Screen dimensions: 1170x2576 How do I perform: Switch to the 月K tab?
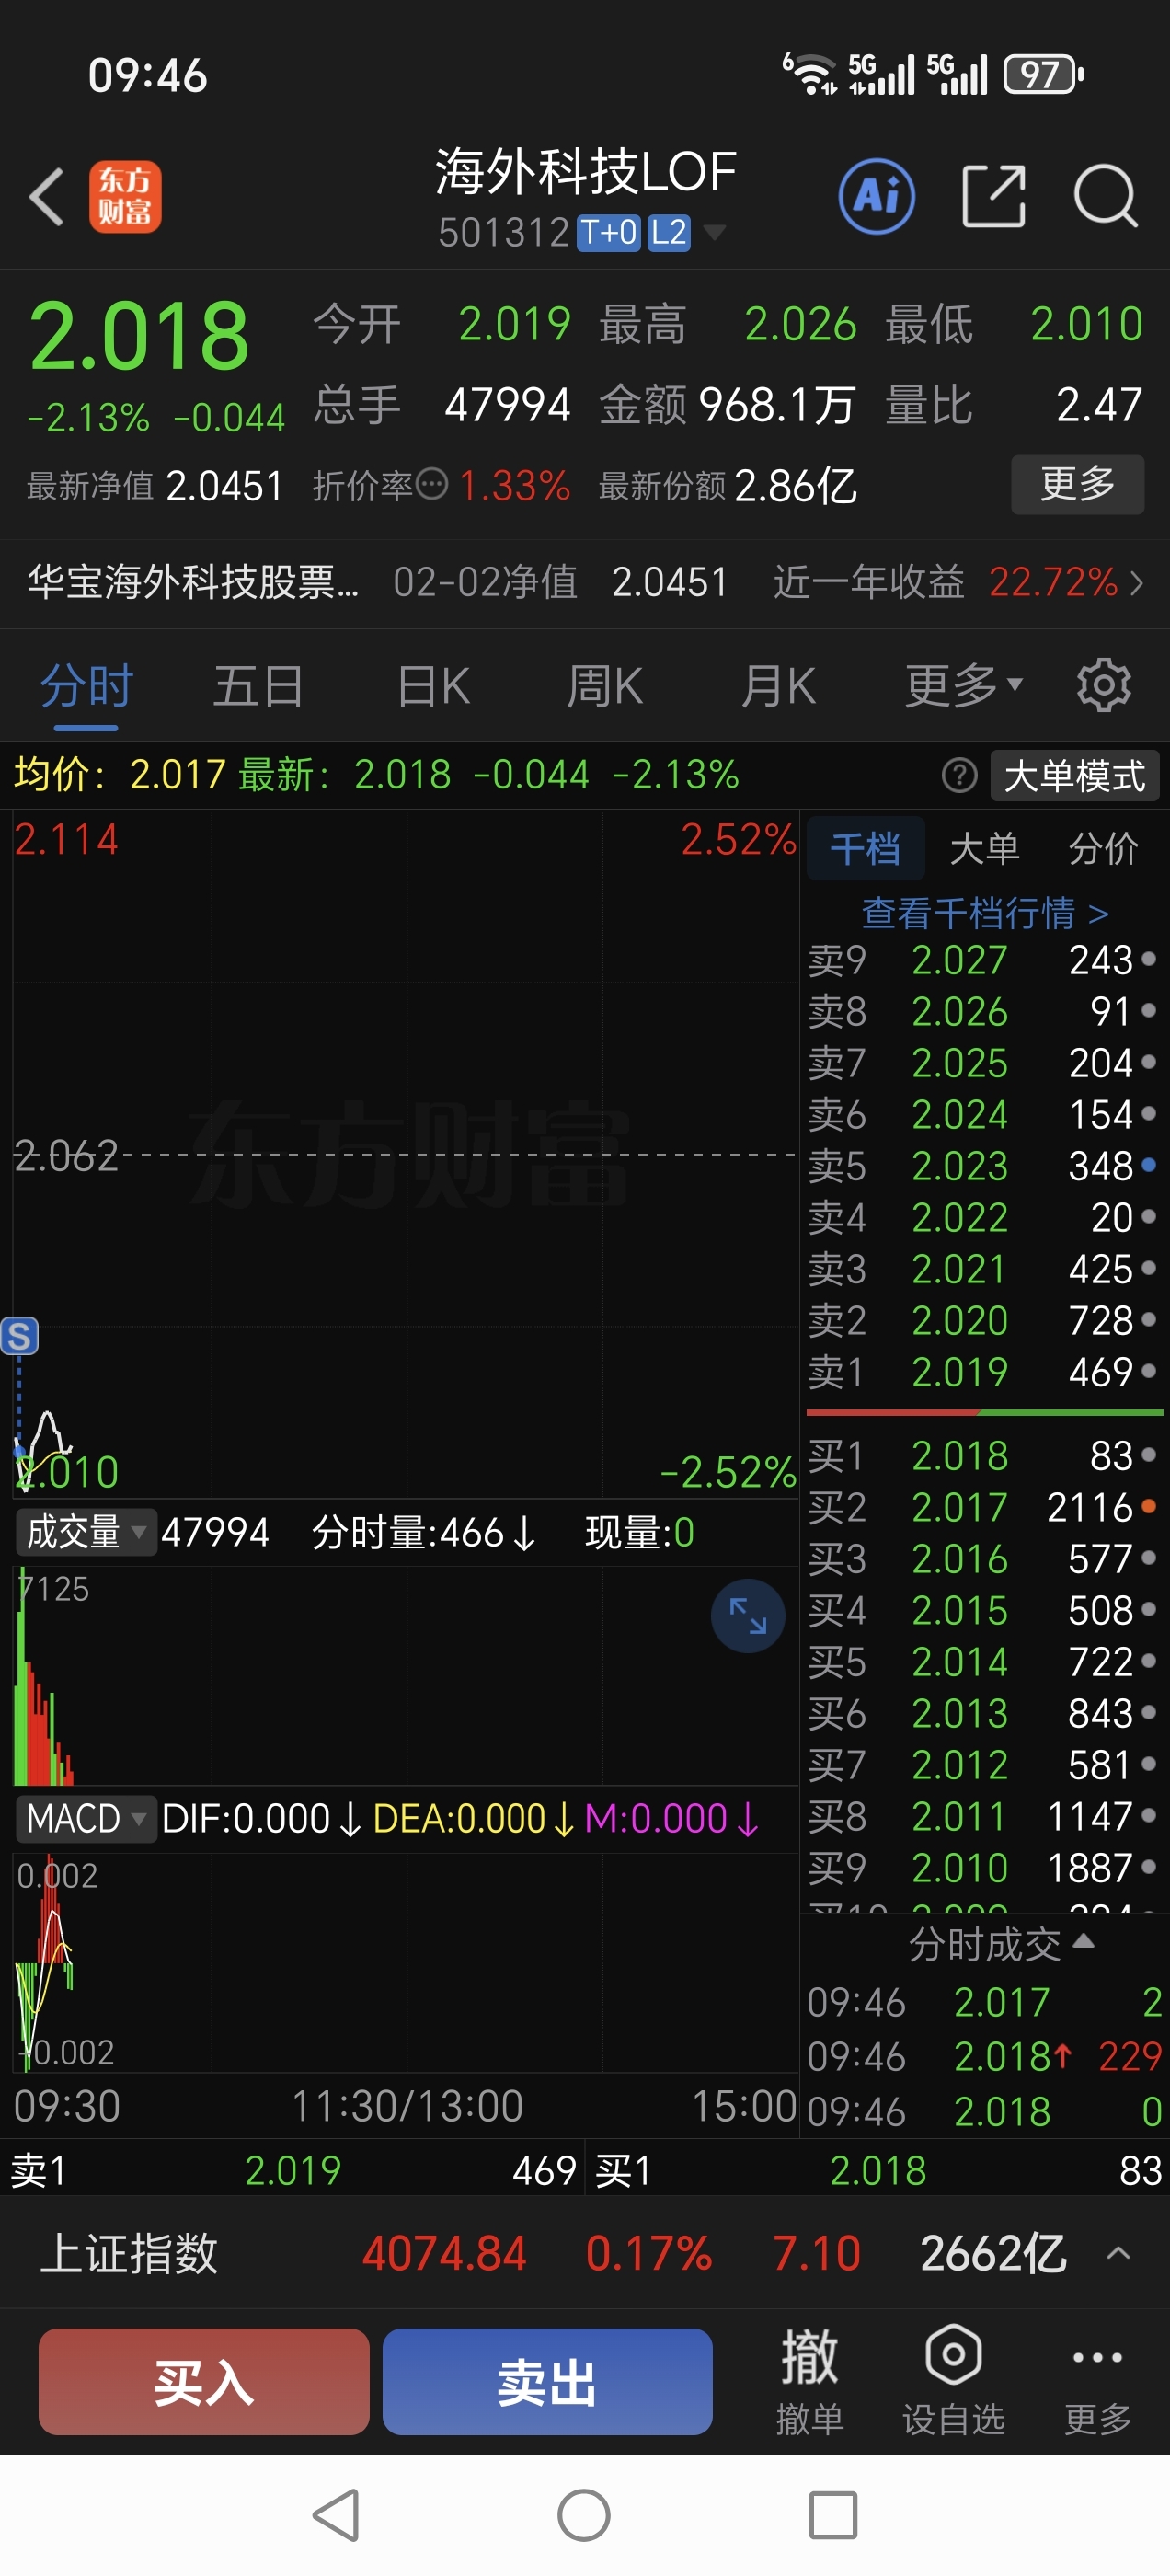tap(778, 686)
